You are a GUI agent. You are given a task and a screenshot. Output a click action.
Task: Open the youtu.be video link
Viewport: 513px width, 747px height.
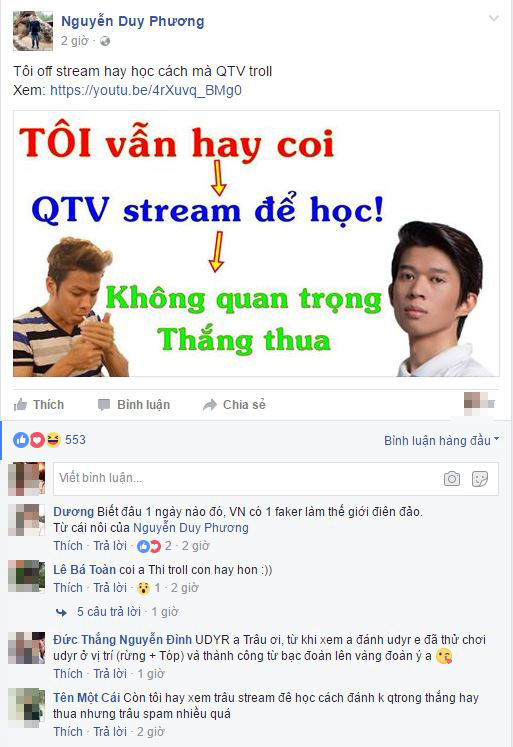click(146, 91)
